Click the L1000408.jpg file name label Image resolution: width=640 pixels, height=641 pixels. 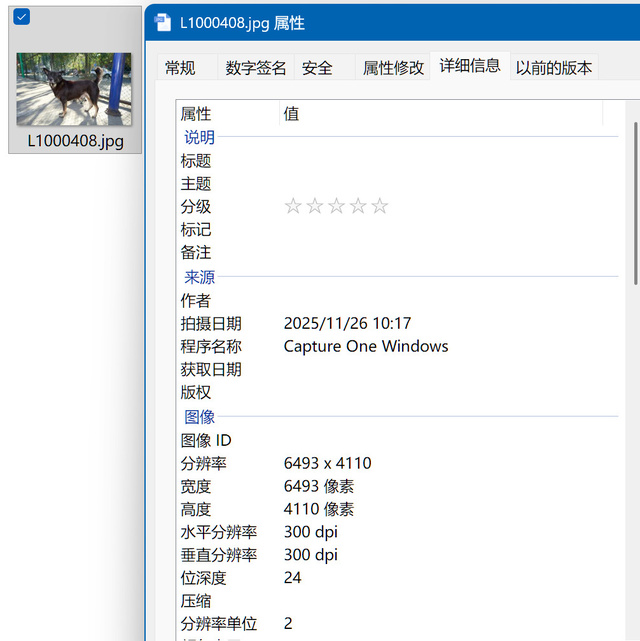(x=75, y=141)
